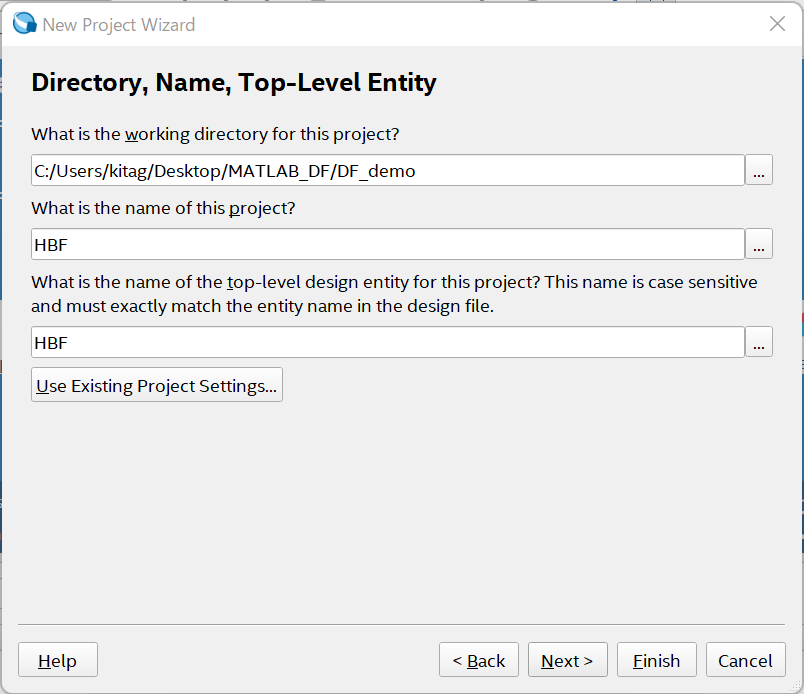This screenshot has width=804, height=694.
Task: Browse for the working directory folder
Action: click(759, 170)
